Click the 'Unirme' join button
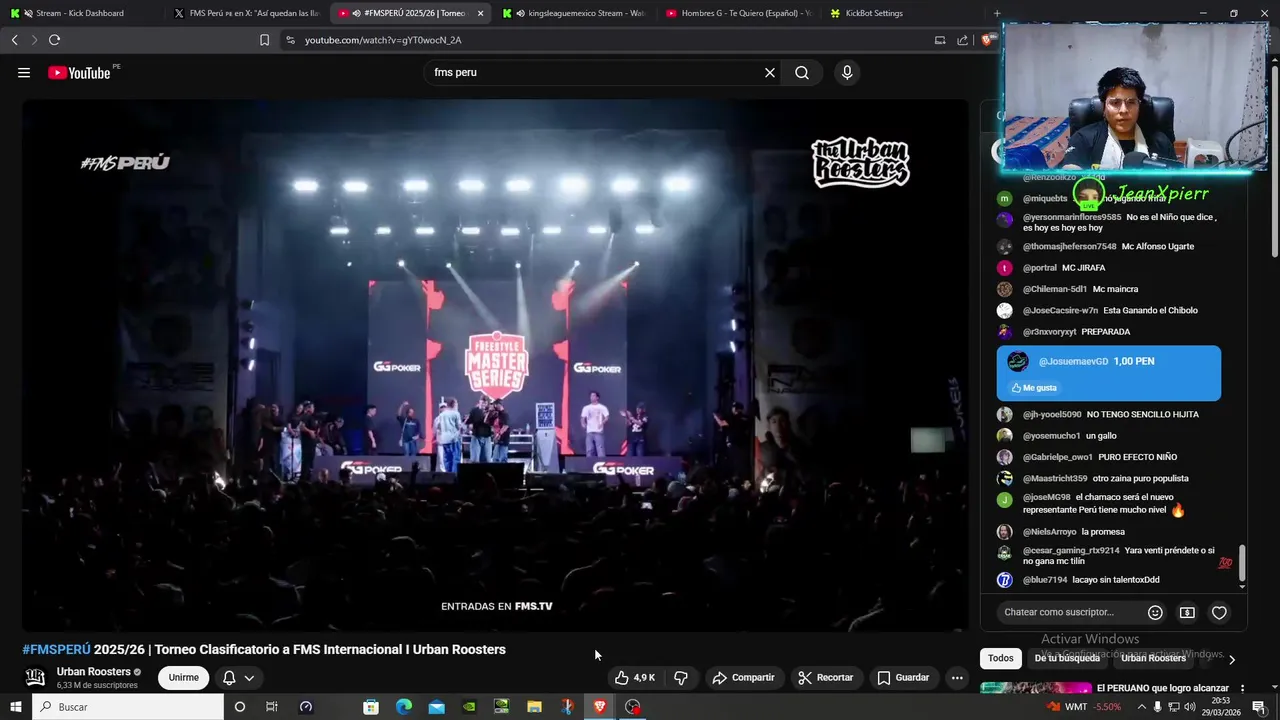This screenshot has height=720, width=1280. tap(183, 678)
